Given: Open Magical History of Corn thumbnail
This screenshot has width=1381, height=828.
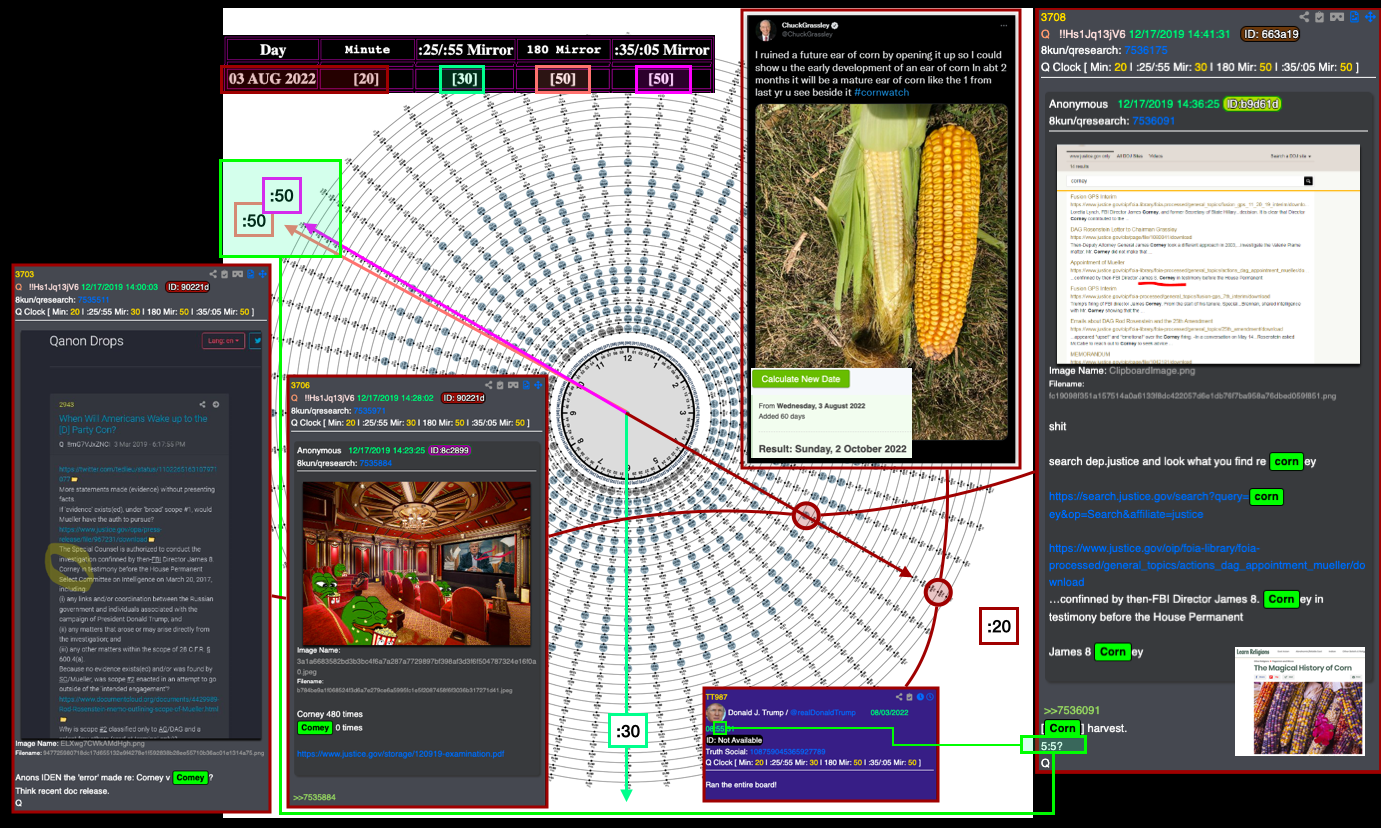Looking at the screenshot, I should coord(1300,700).
